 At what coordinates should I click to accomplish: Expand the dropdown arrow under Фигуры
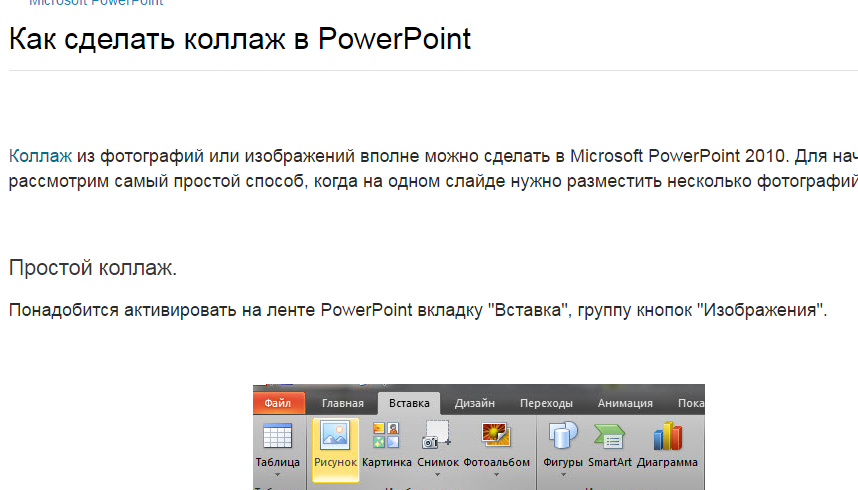click(x=562, y=475)
